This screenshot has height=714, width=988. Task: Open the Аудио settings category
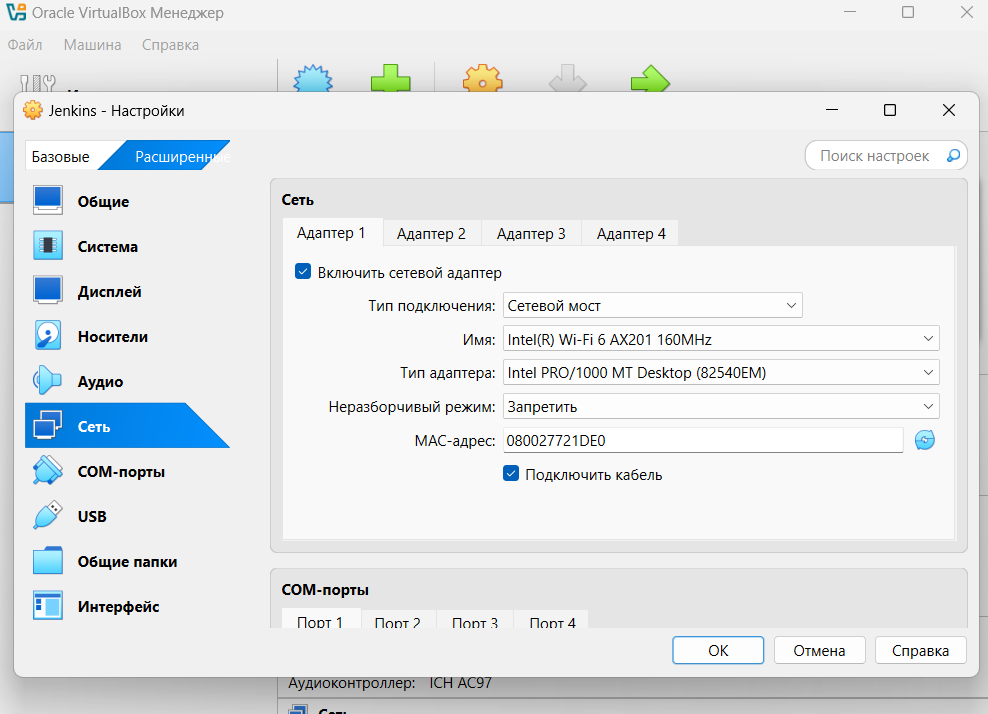(127, 381)
